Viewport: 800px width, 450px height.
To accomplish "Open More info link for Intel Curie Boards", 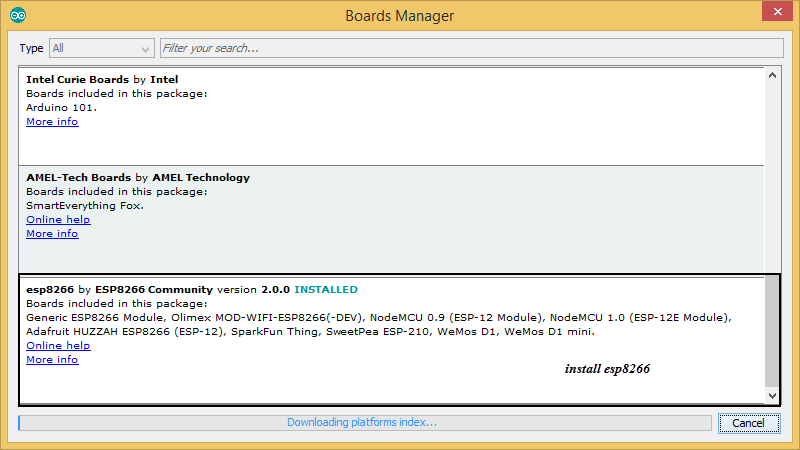I will click(52, 121).
